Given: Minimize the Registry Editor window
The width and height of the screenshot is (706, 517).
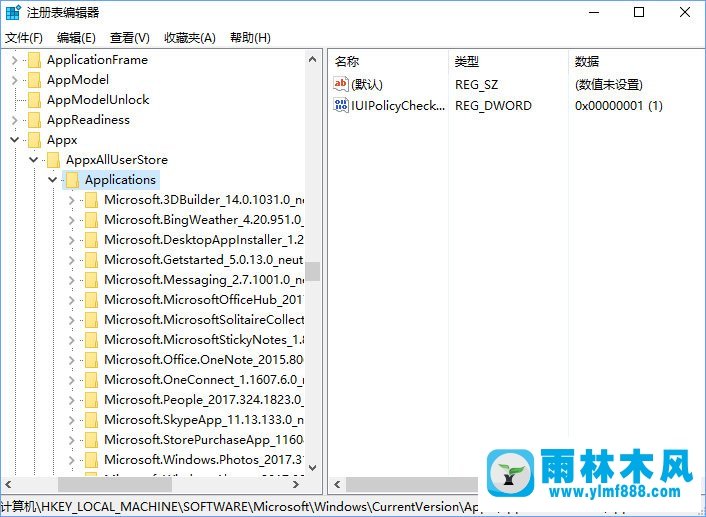Looking at the screenshot, I should click(x=594, y=12).
